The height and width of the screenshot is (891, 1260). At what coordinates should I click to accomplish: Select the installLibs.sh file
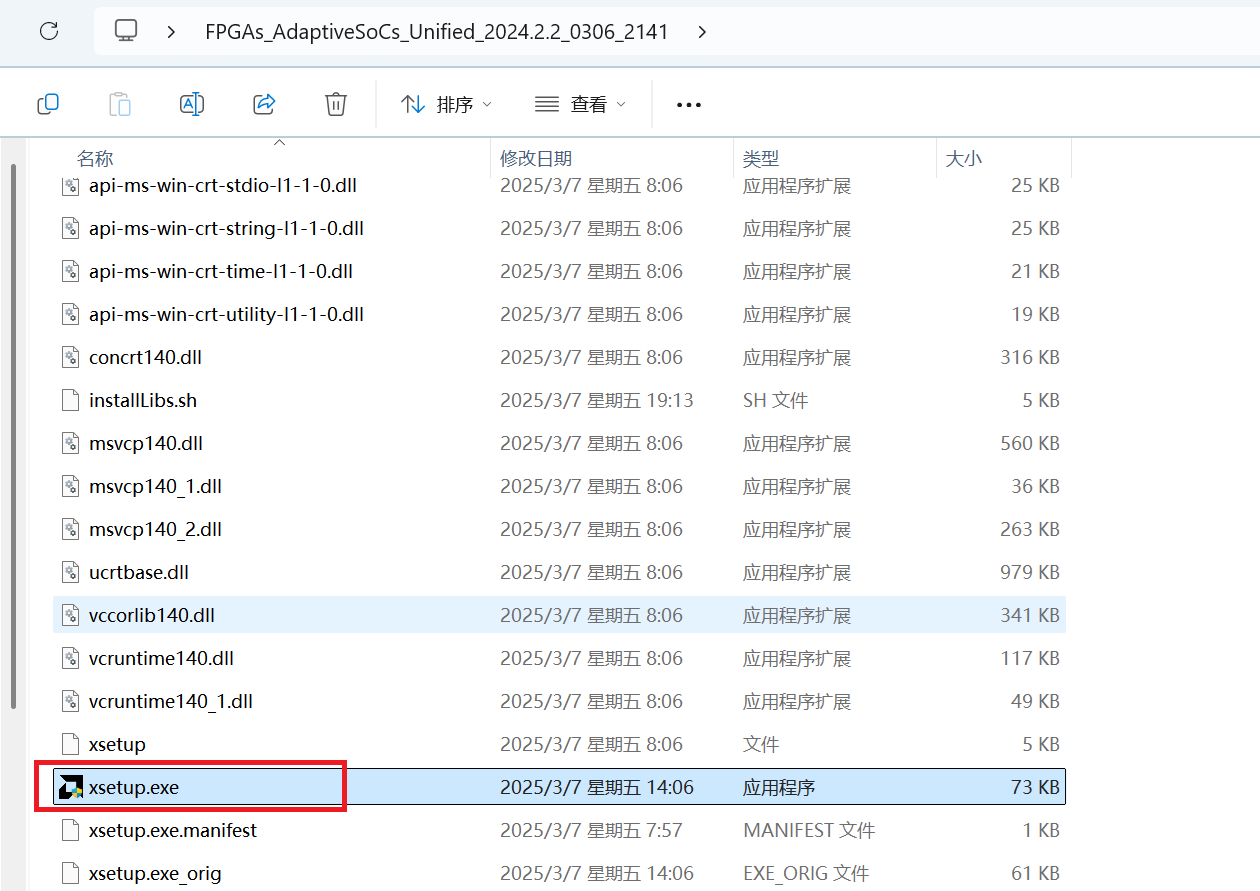[x=143, y=400]
